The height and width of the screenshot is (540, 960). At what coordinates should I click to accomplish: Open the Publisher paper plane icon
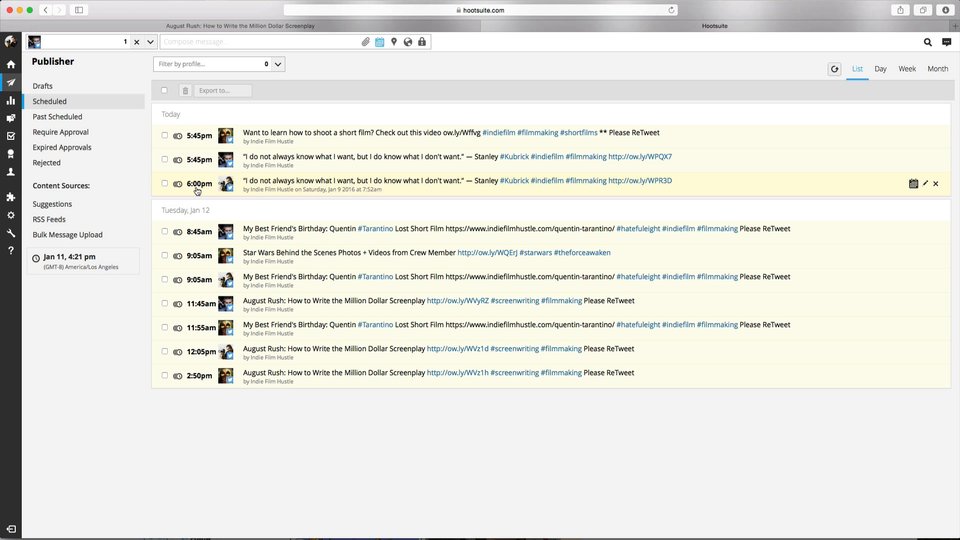(10, 82)
